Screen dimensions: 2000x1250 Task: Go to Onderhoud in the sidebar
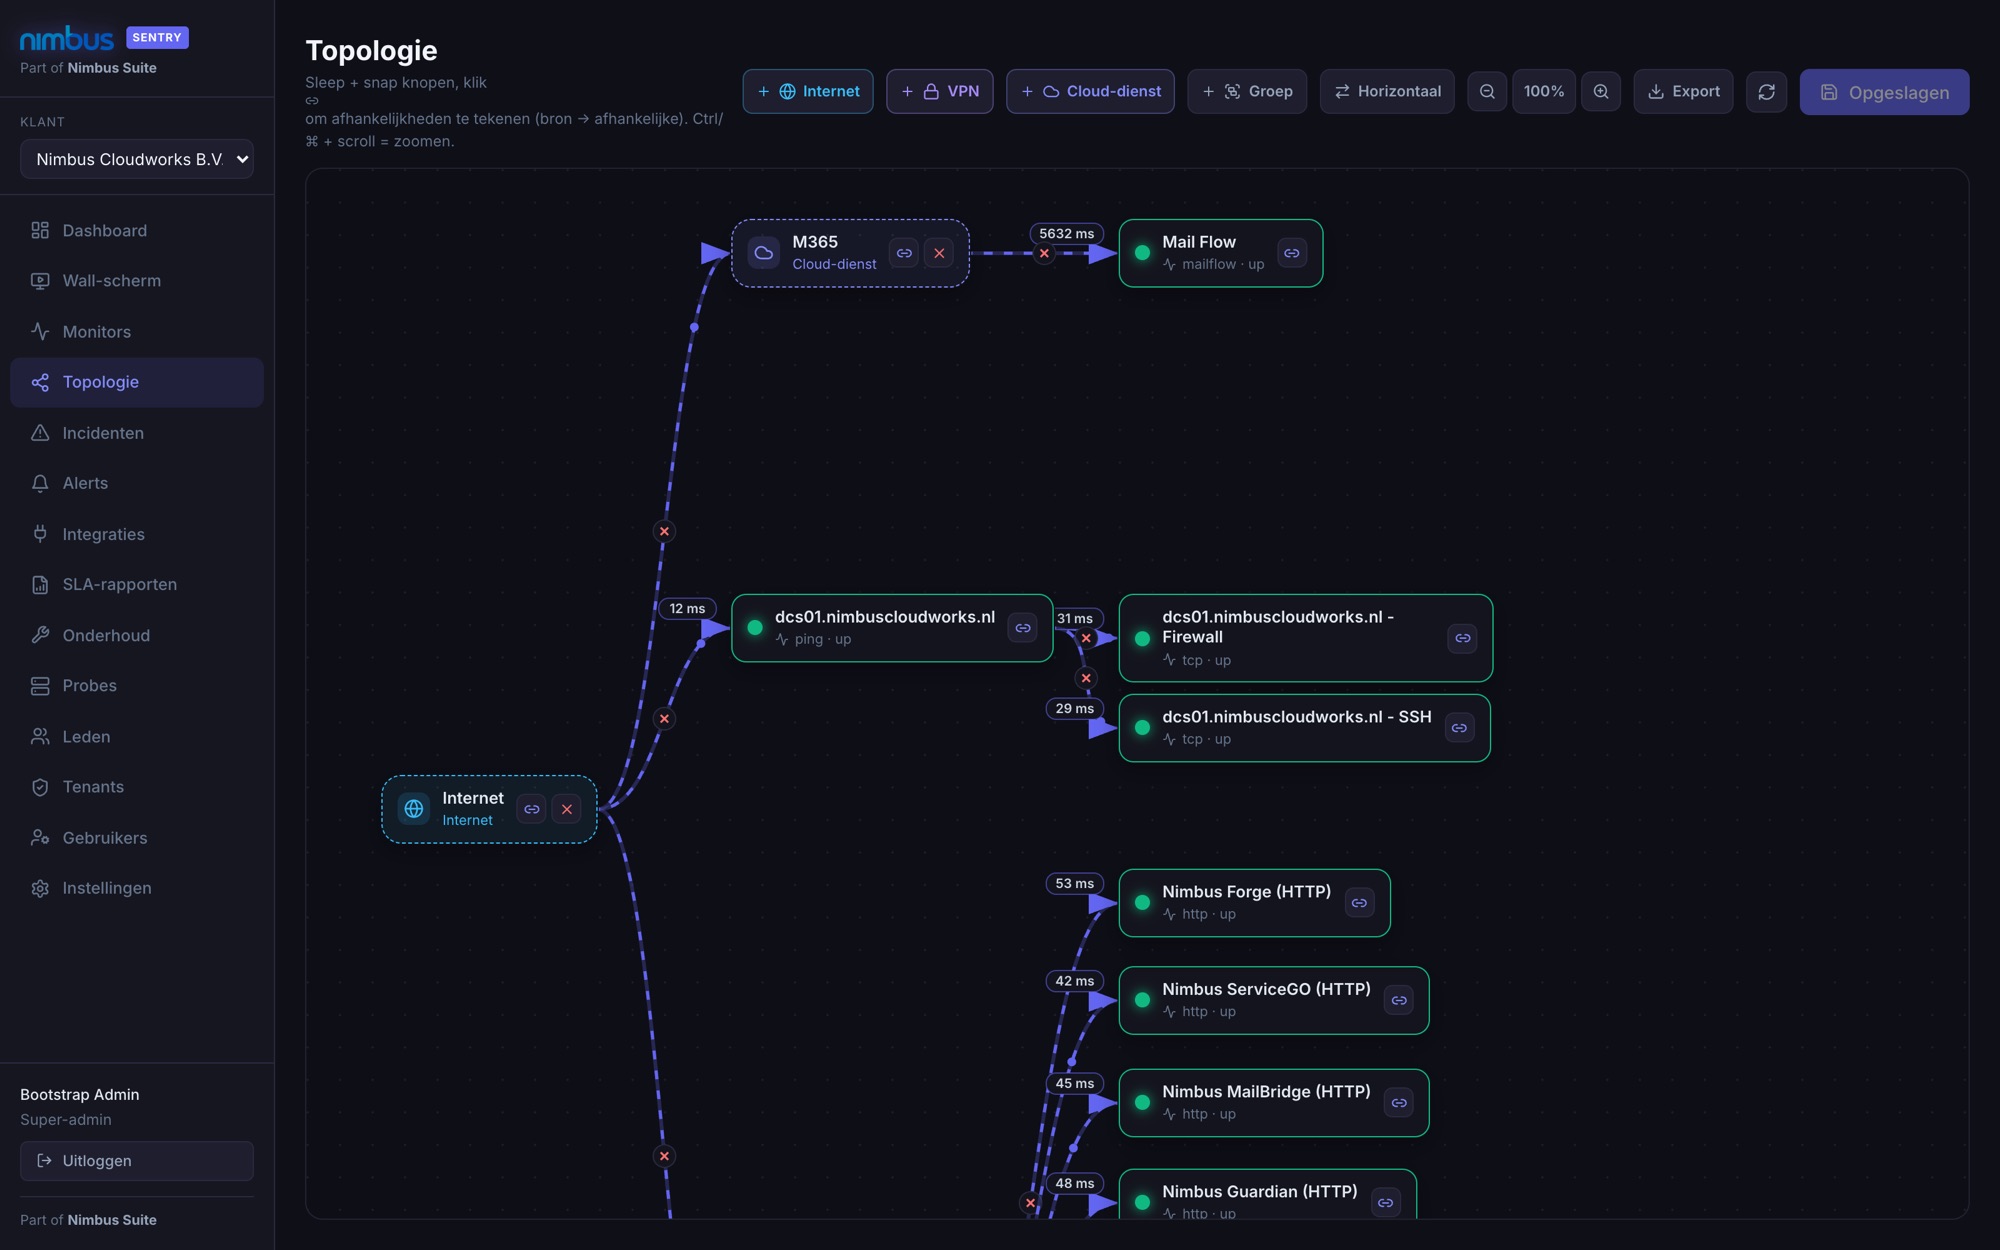[x=137, y=635]
